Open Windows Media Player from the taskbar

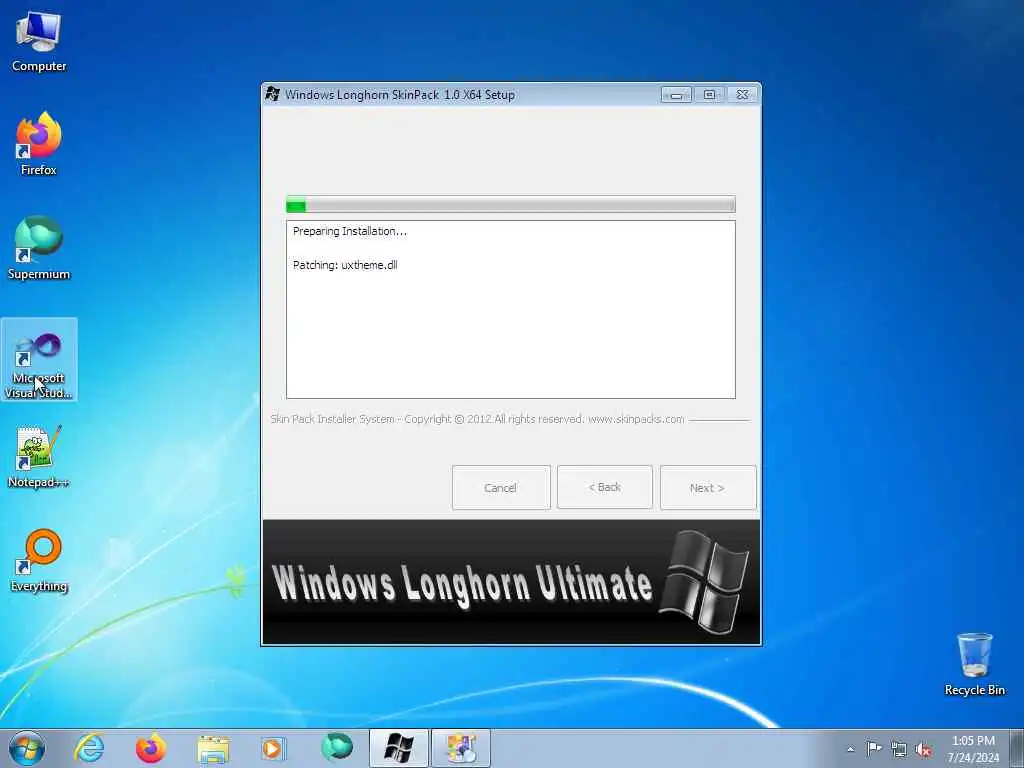click(274, 748)
